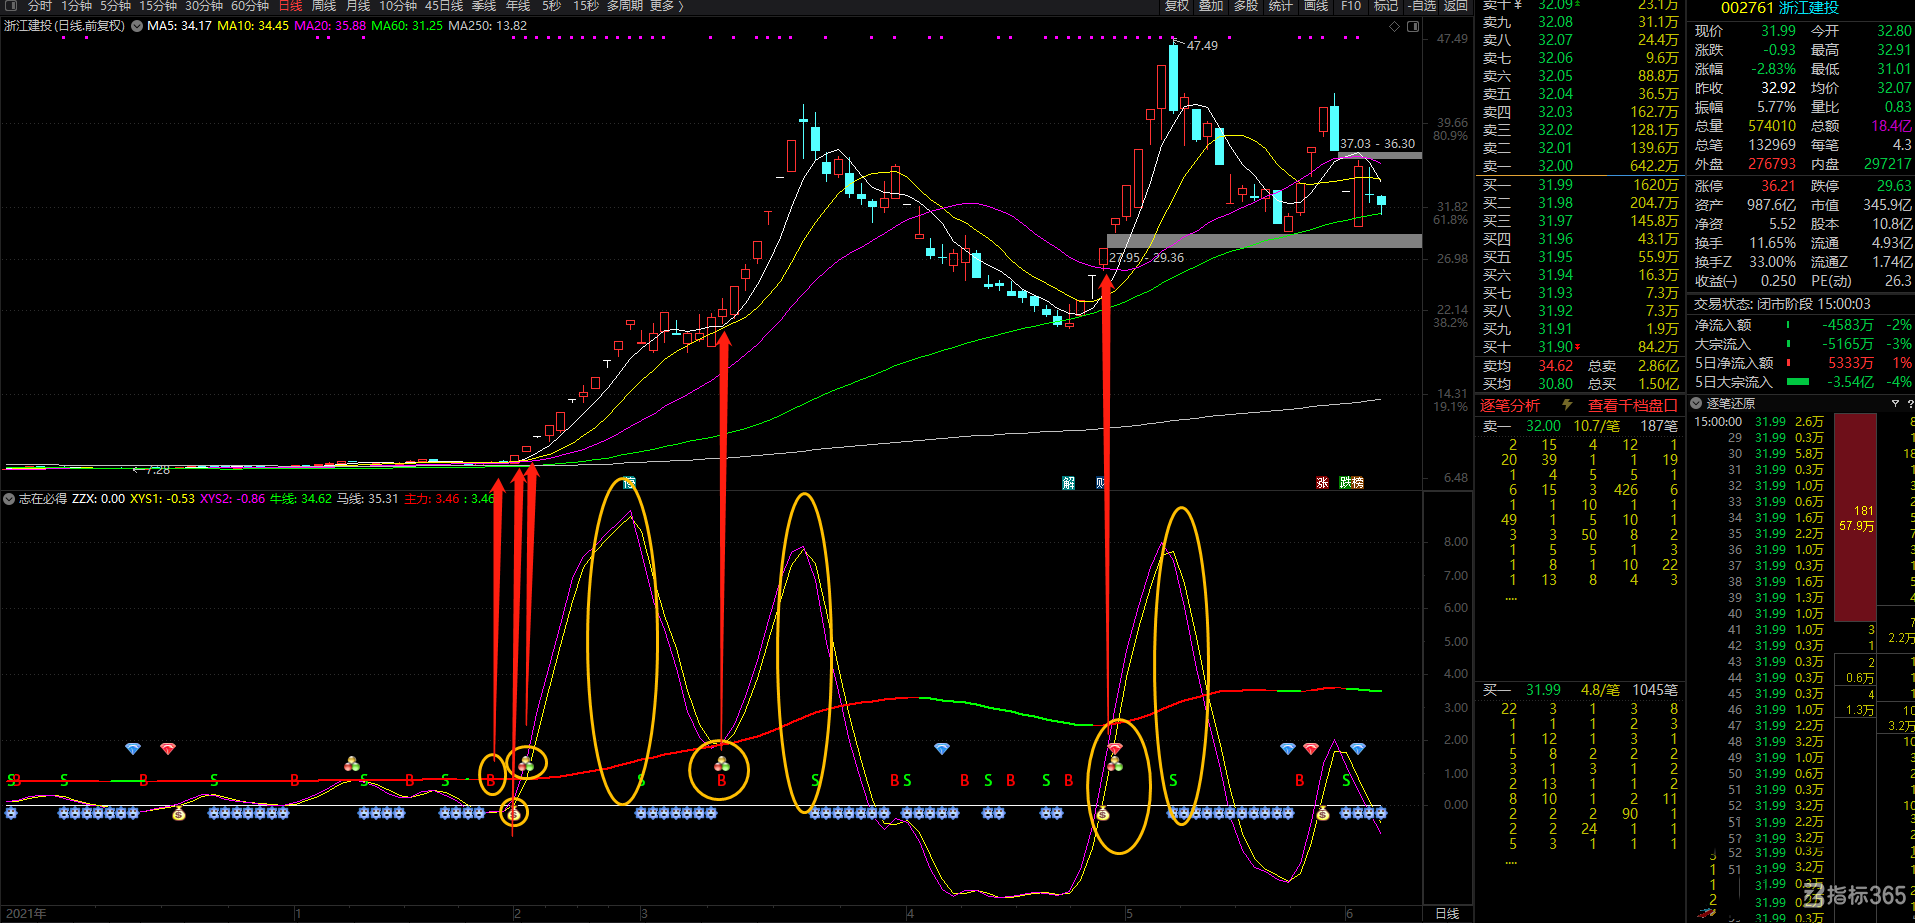The height and width of the screenshot is (923, 1915).
Task: Click the 统计 button
Action: click(1281, 6)
